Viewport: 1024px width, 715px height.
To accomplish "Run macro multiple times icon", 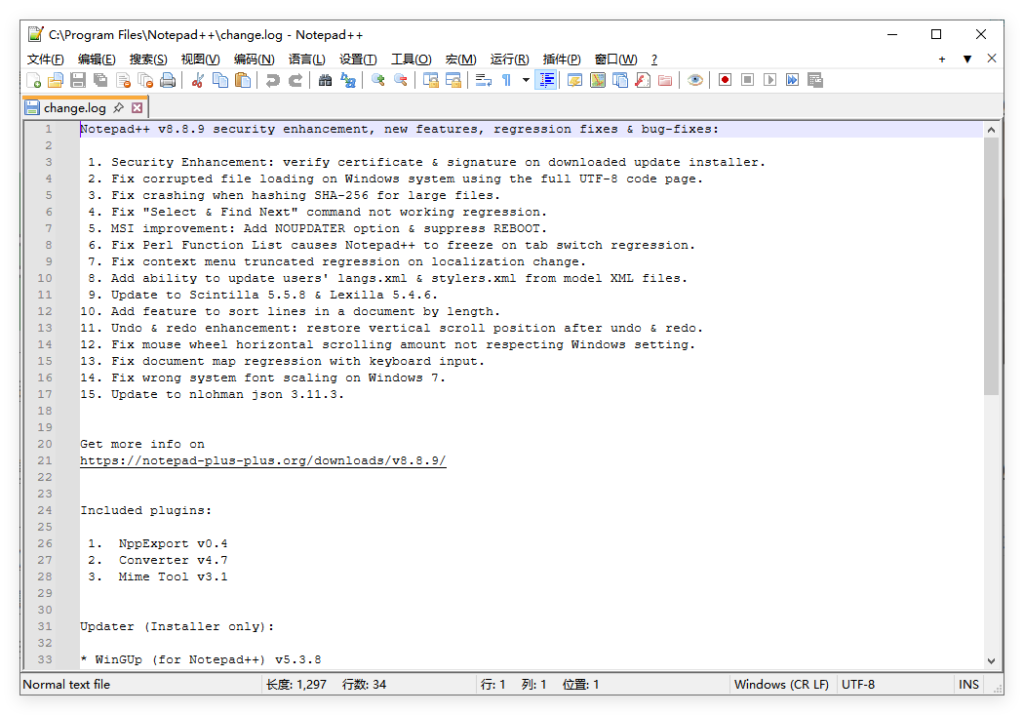I will coord(792,80).
